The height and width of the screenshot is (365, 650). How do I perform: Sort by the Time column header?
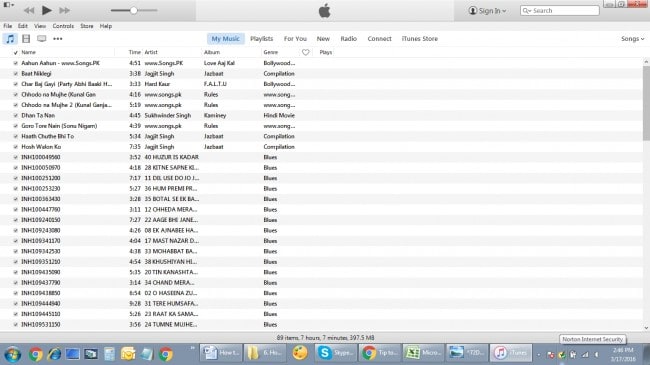(x=134, y=52)
